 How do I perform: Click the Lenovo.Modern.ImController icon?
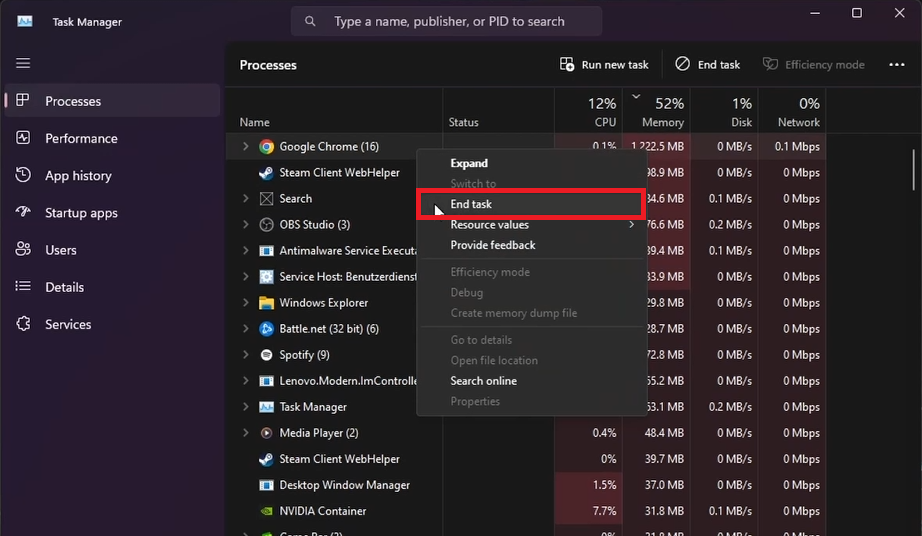(x=266, y=381)
